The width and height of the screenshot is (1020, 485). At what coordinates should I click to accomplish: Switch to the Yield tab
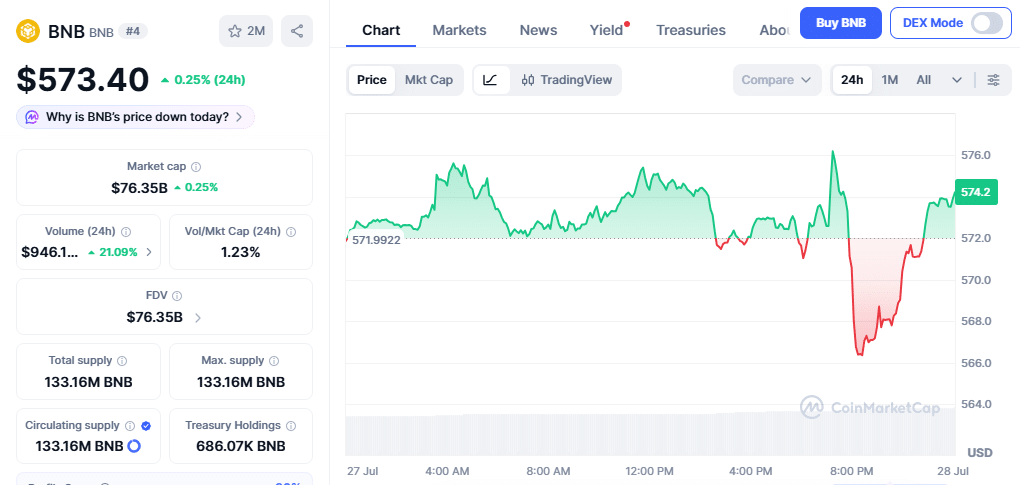pos(606,30)
